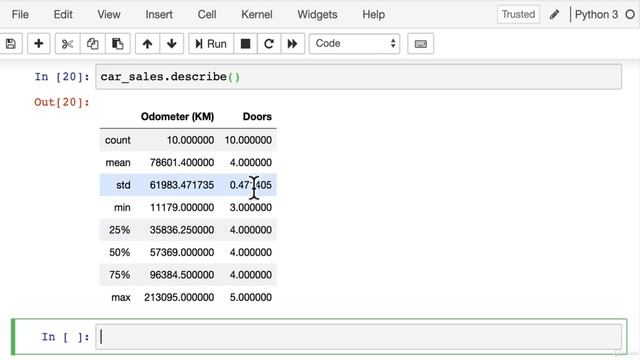Click the value 213095.000000
The image size is (640, 360).
pyautogui.click(x=179, y=297)
